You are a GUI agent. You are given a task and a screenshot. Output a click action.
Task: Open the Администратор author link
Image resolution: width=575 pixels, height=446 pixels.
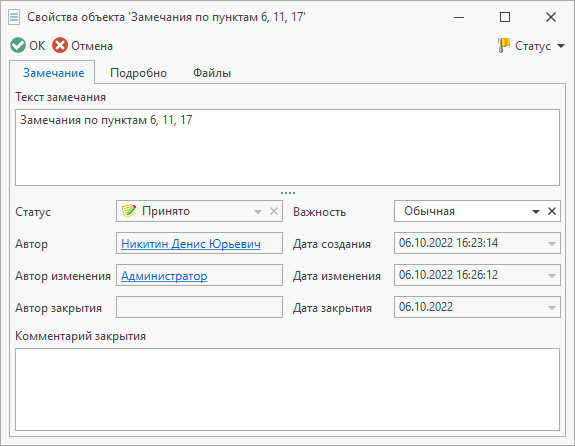164,276
